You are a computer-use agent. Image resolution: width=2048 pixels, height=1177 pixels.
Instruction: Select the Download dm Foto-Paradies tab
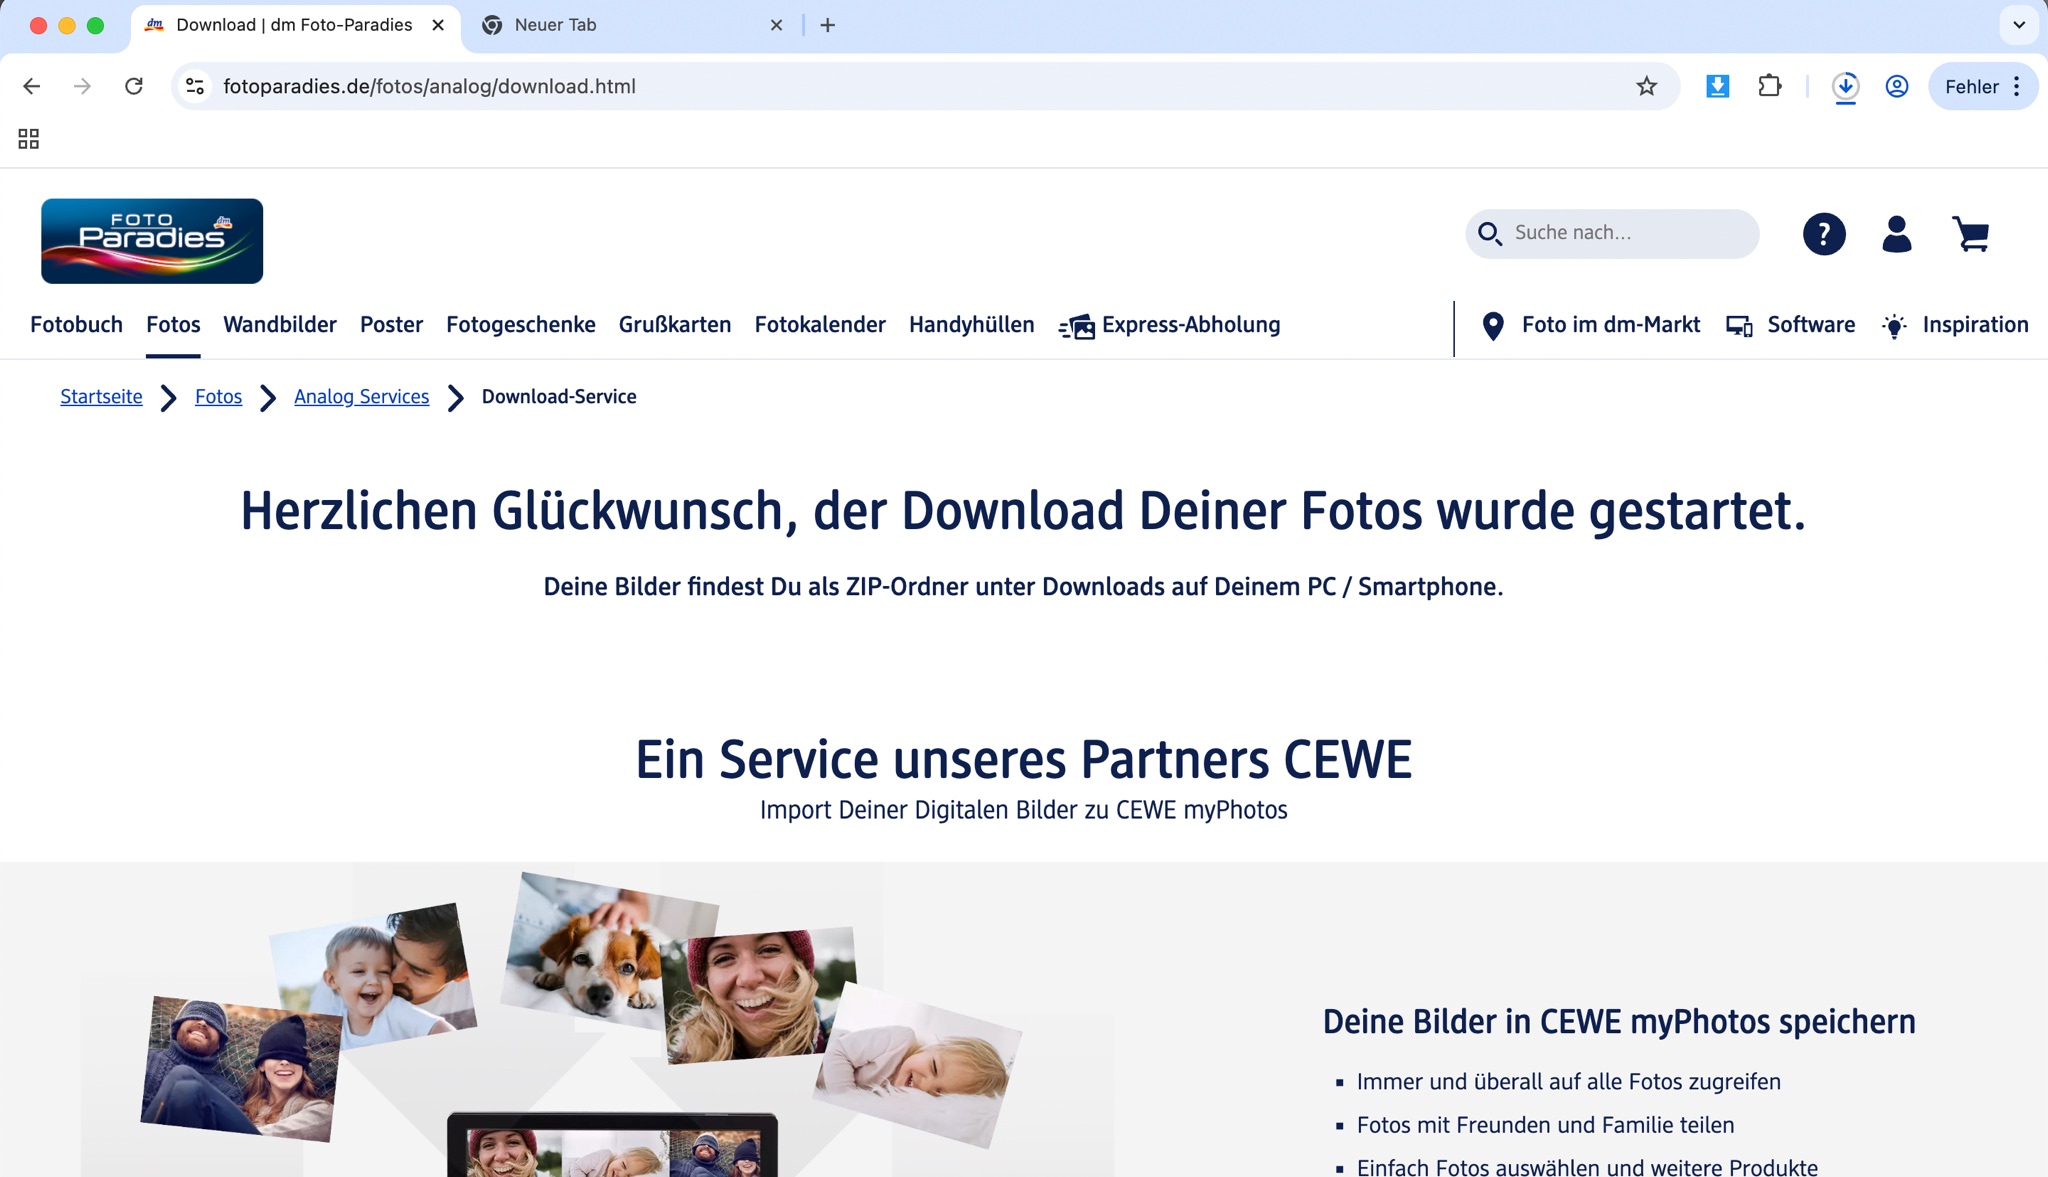pyautogui.click(x=294, y=25)
